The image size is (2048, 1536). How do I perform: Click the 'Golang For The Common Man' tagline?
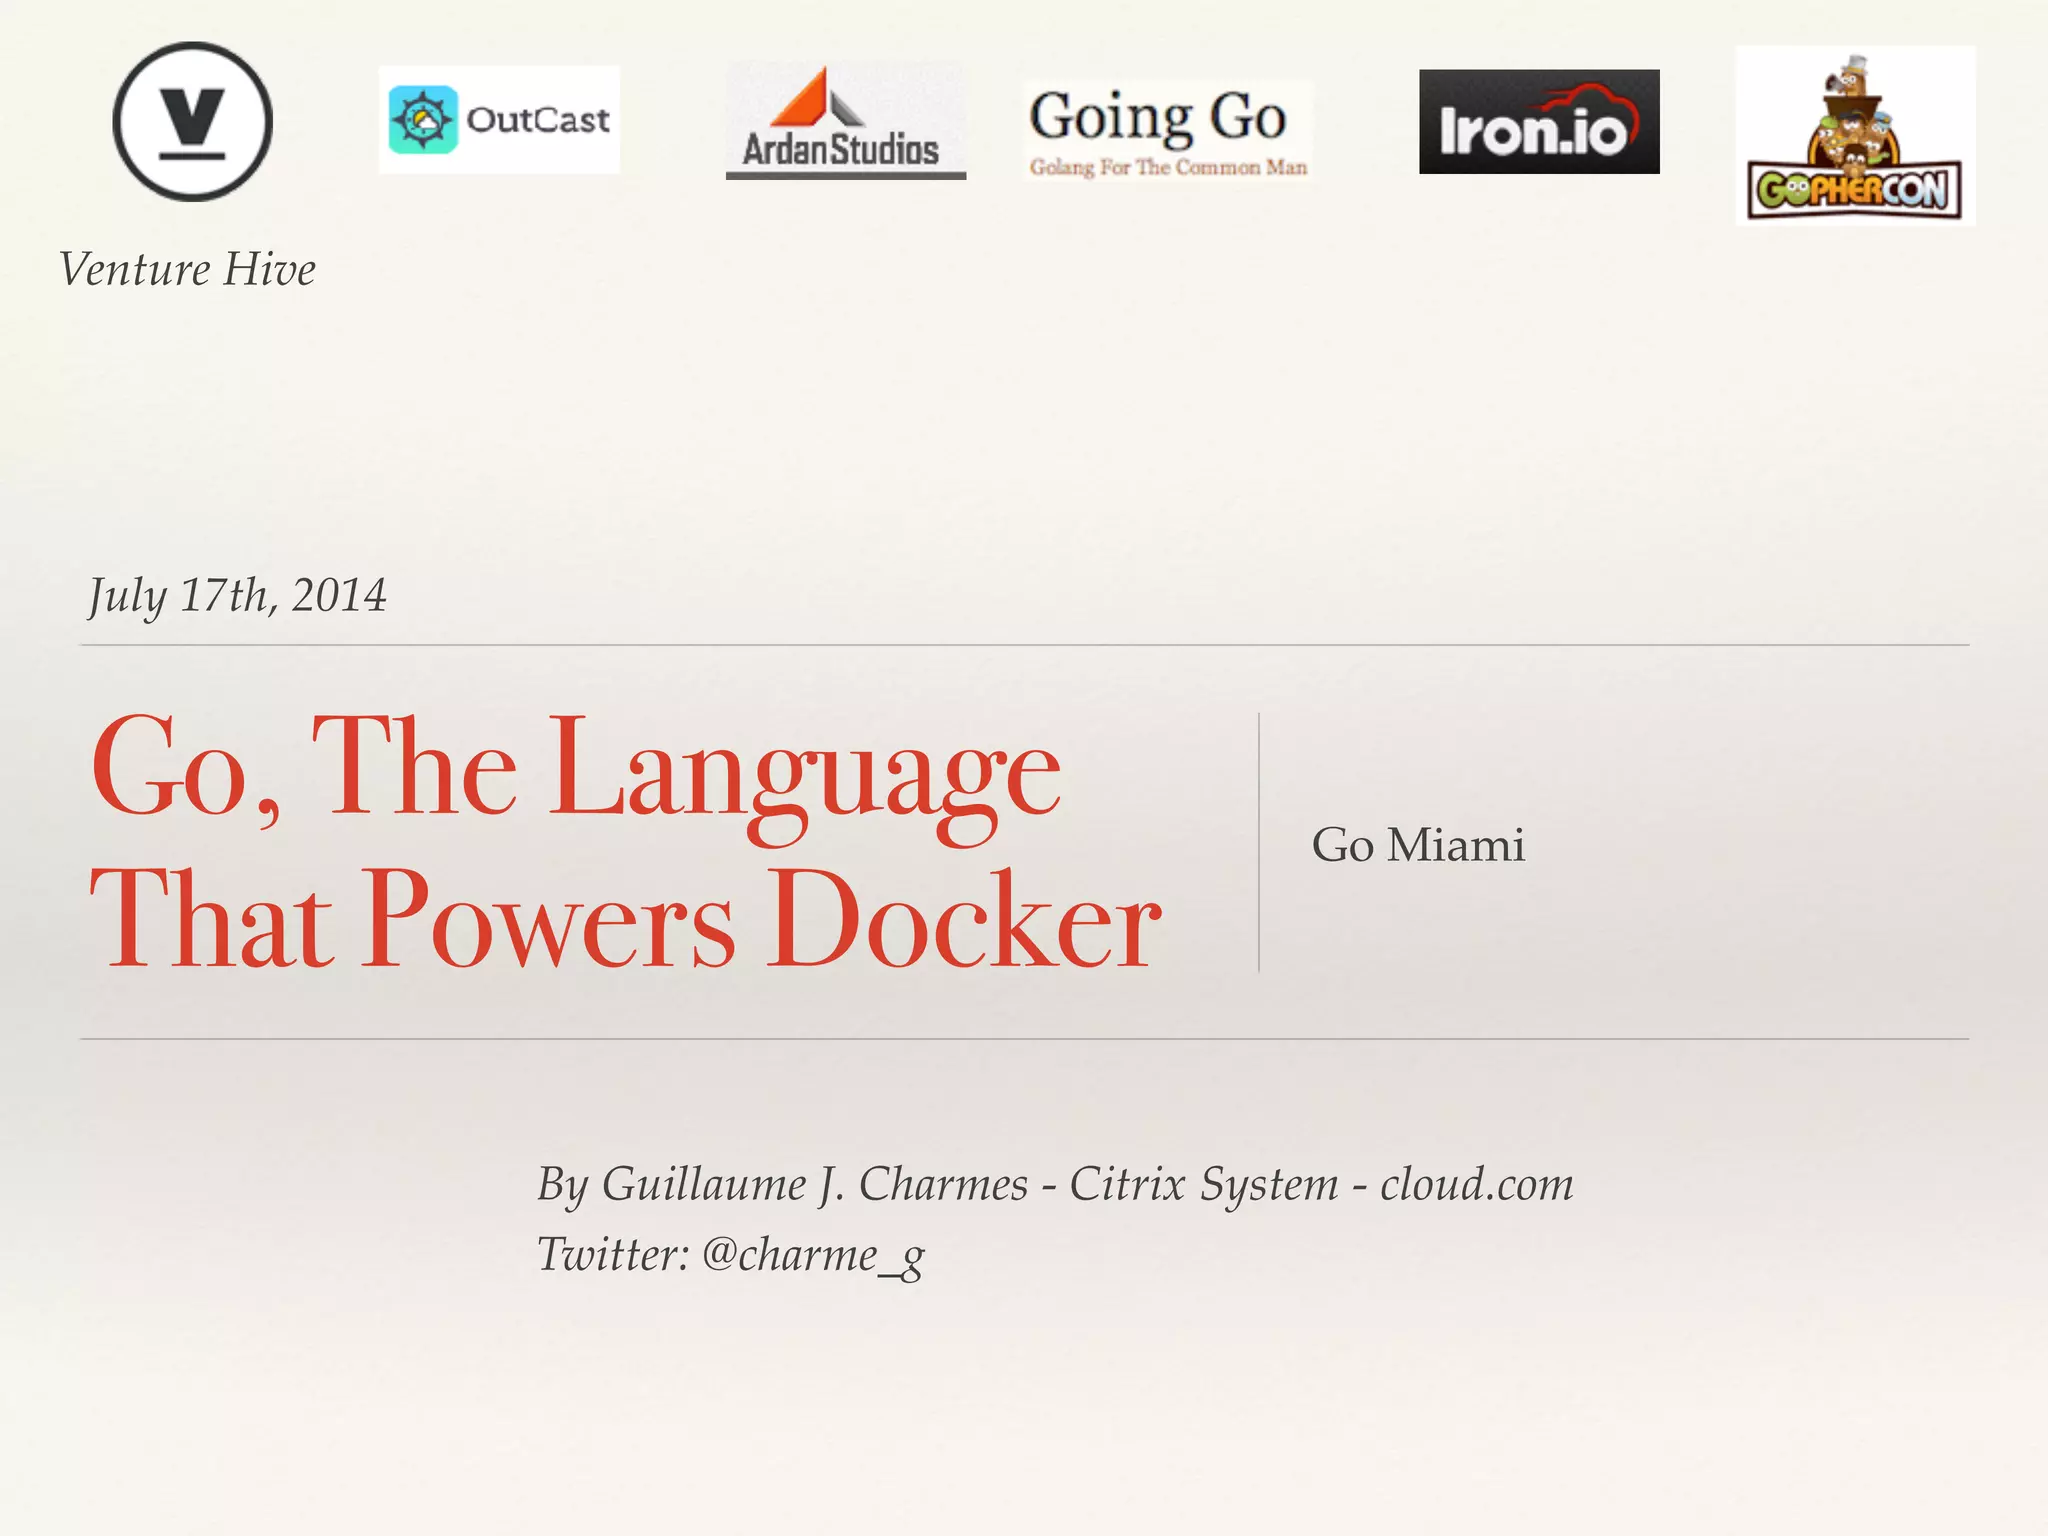pyautogui.click(x=1168, y=168)
